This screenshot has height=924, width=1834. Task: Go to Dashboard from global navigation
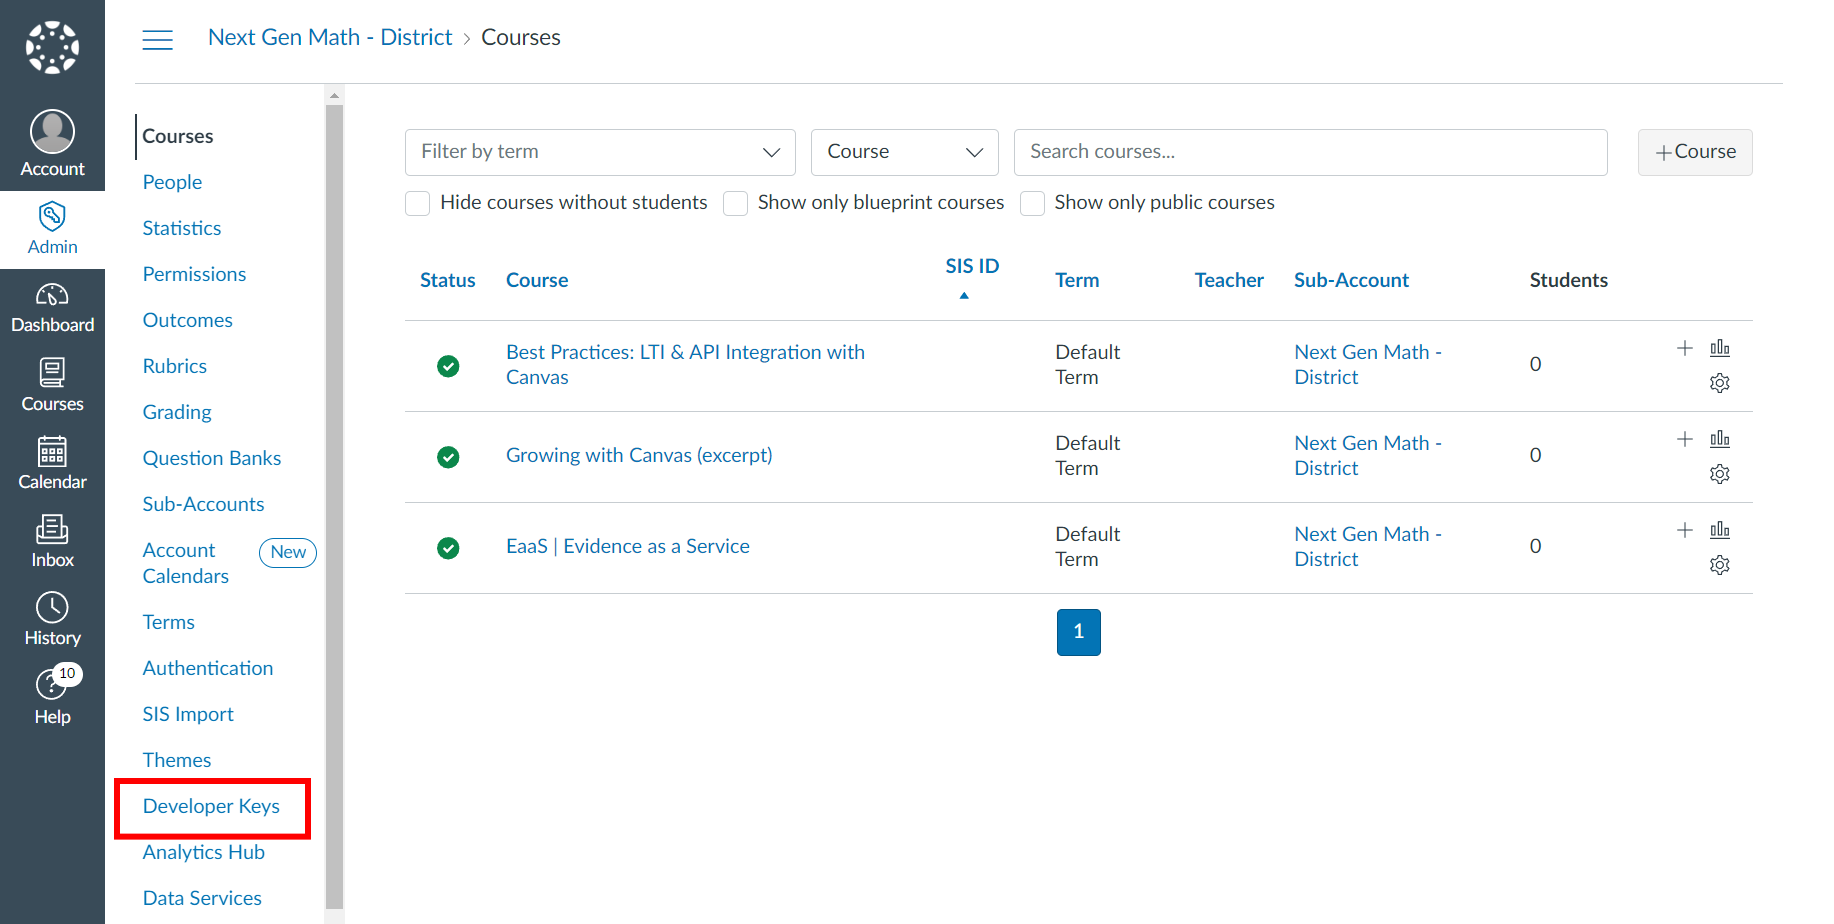coord(52,308)
